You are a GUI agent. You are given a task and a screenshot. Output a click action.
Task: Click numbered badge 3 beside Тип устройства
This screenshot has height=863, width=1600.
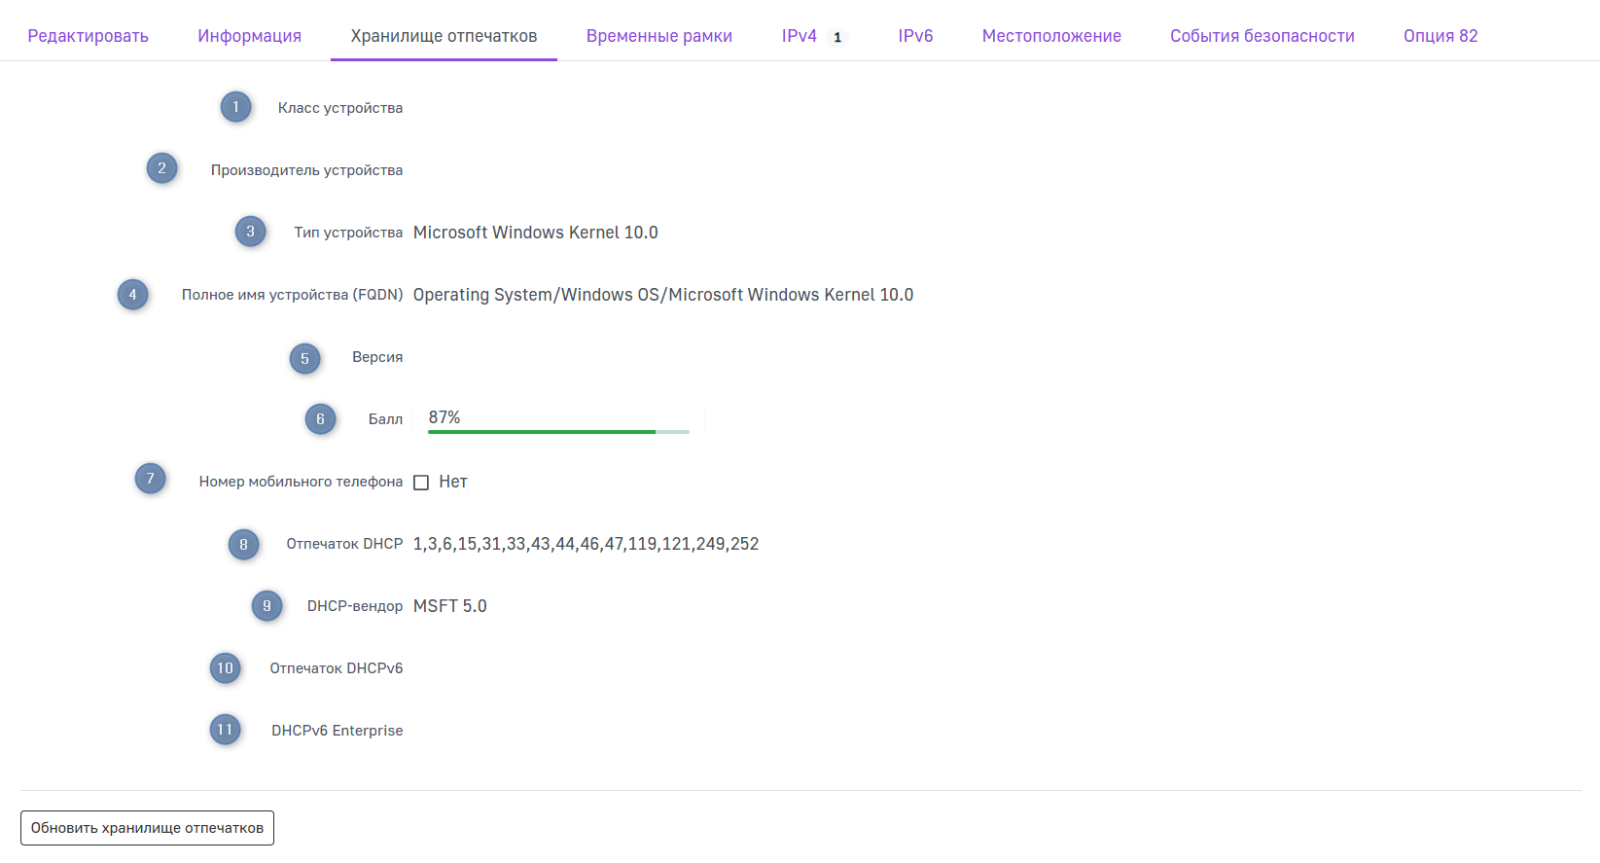[250, 232]
